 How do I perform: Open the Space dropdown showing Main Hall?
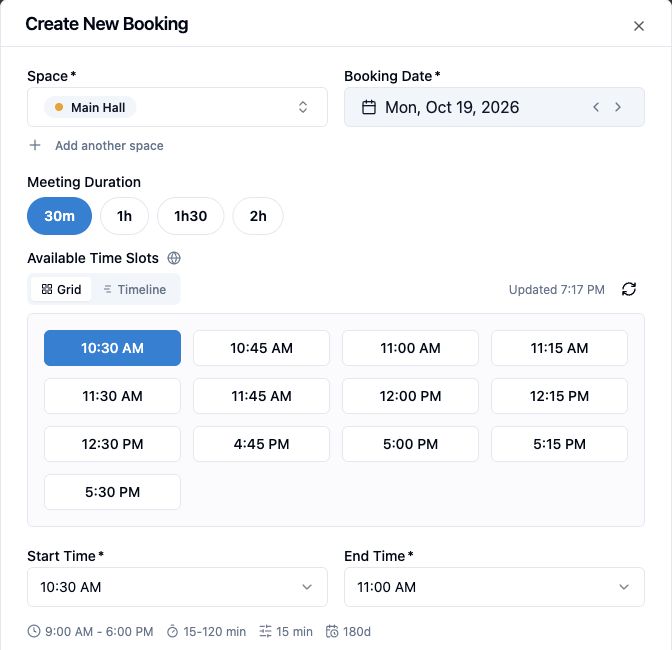(177, 107)
